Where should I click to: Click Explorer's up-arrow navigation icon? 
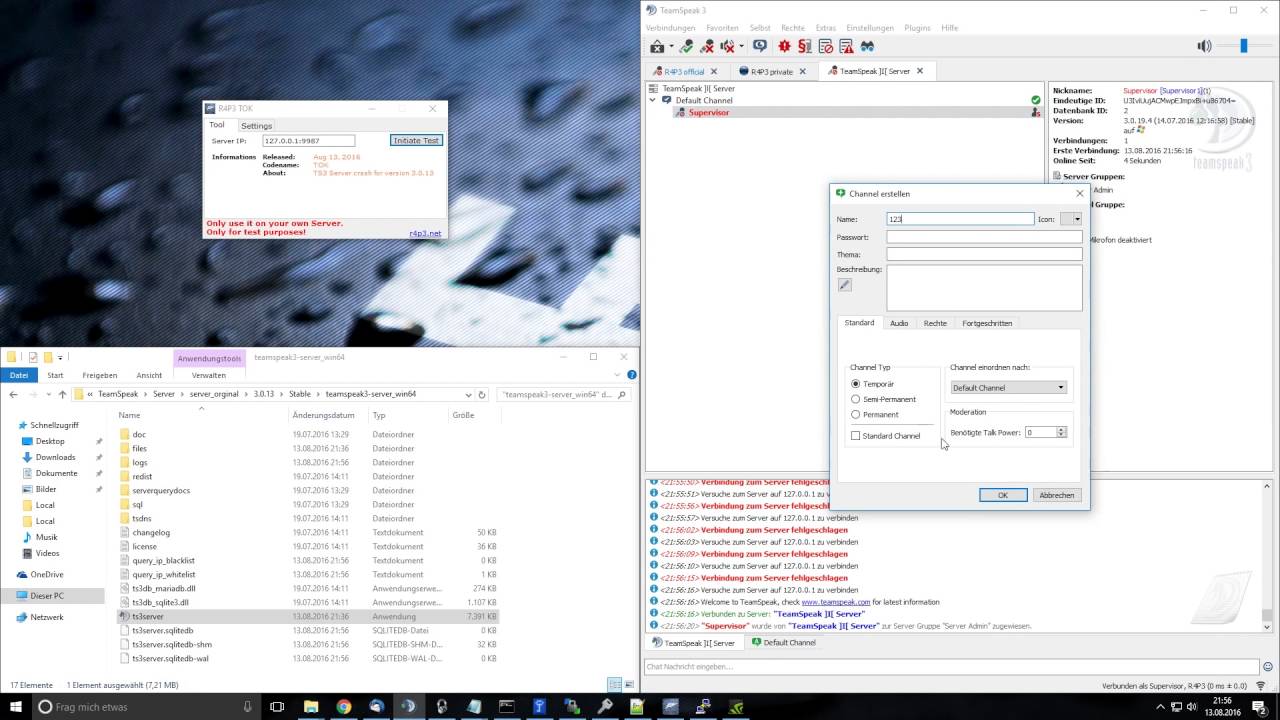point(62,394)
